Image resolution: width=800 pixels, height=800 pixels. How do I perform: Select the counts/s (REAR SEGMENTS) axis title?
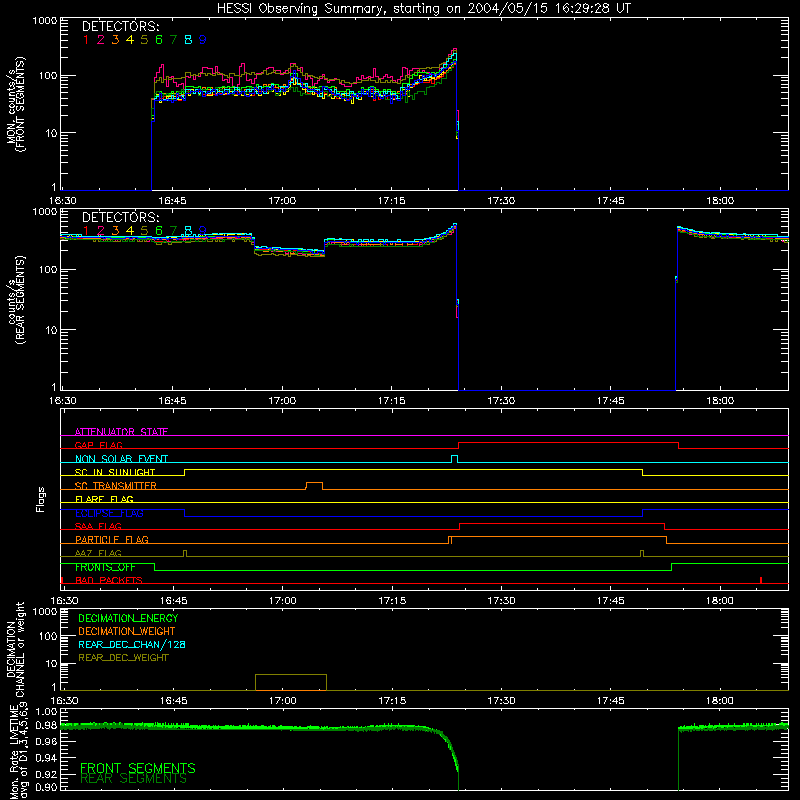point(15,300)
